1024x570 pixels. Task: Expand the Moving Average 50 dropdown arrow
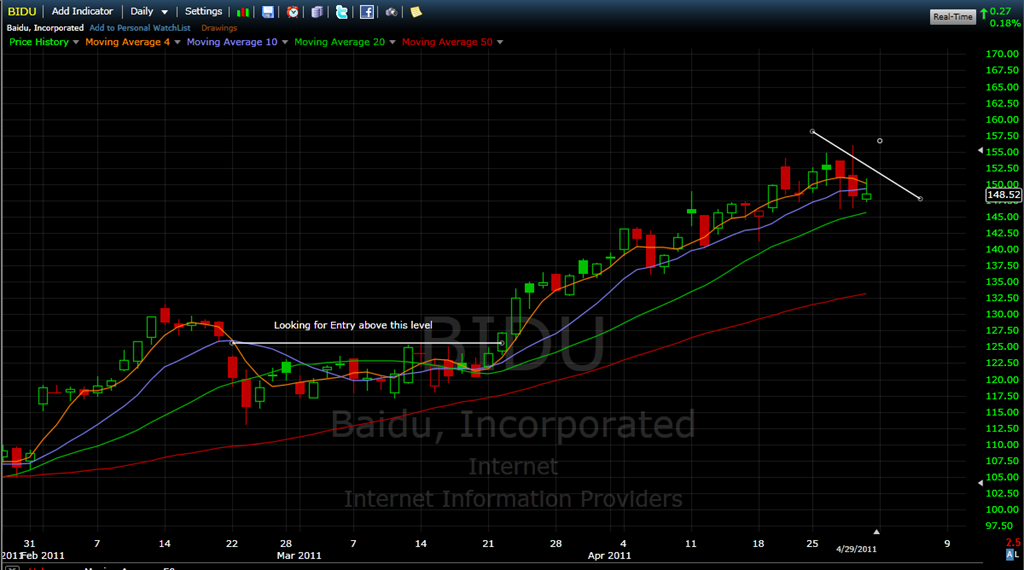pyautogui.click(x=500, y=42)
